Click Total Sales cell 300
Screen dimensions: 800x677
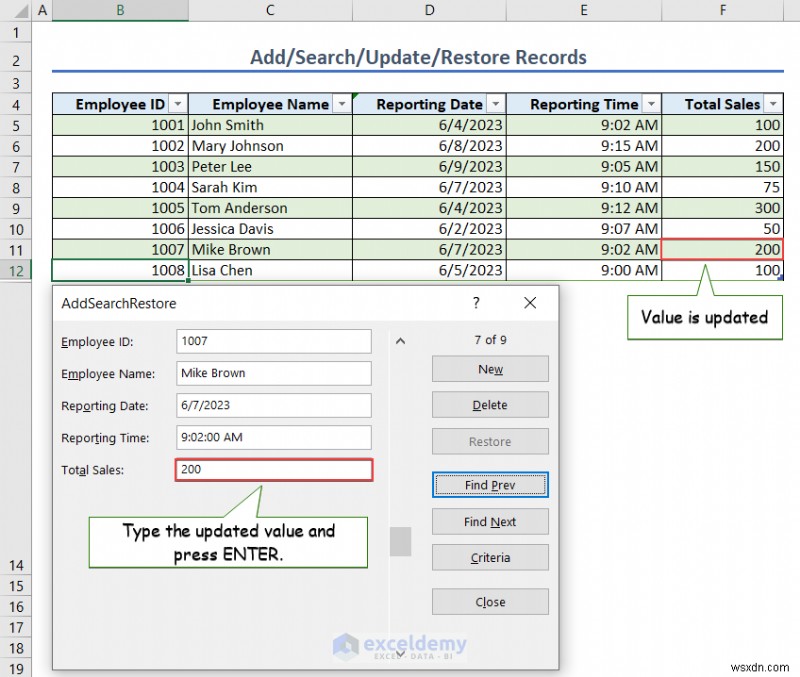(722, 208)
